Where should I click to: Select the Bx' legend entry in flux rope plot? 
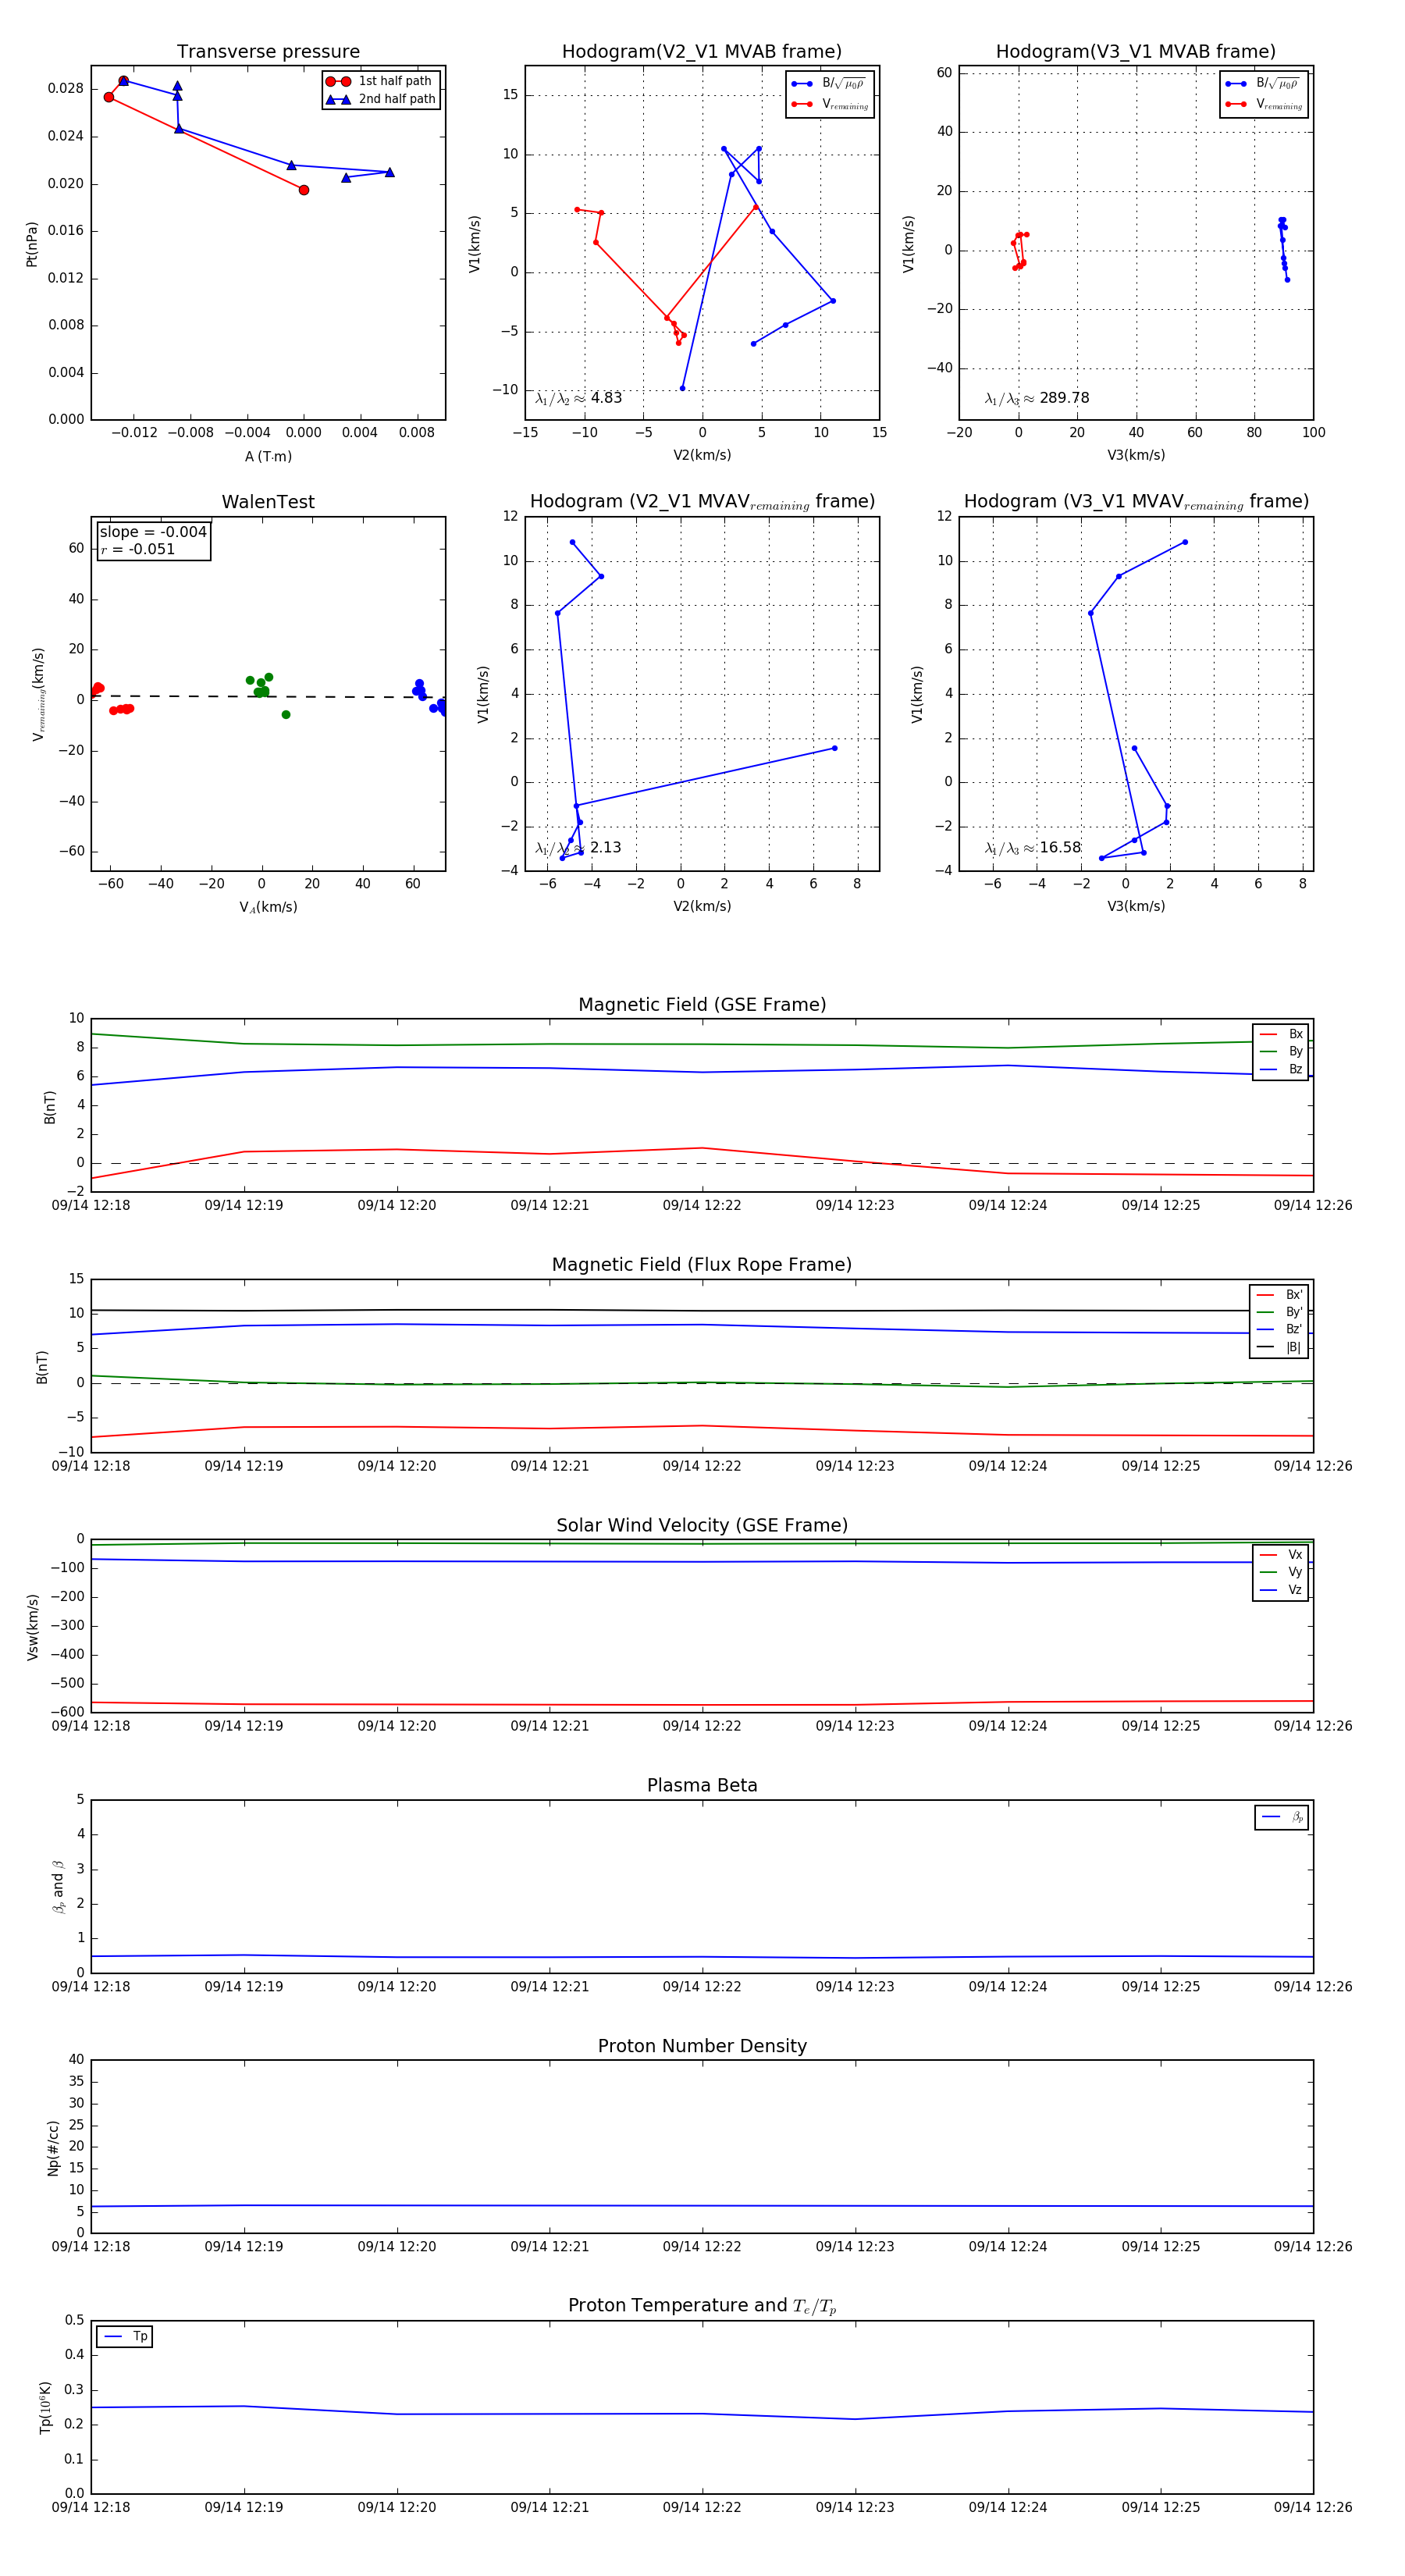(x=1279, y=1294)
